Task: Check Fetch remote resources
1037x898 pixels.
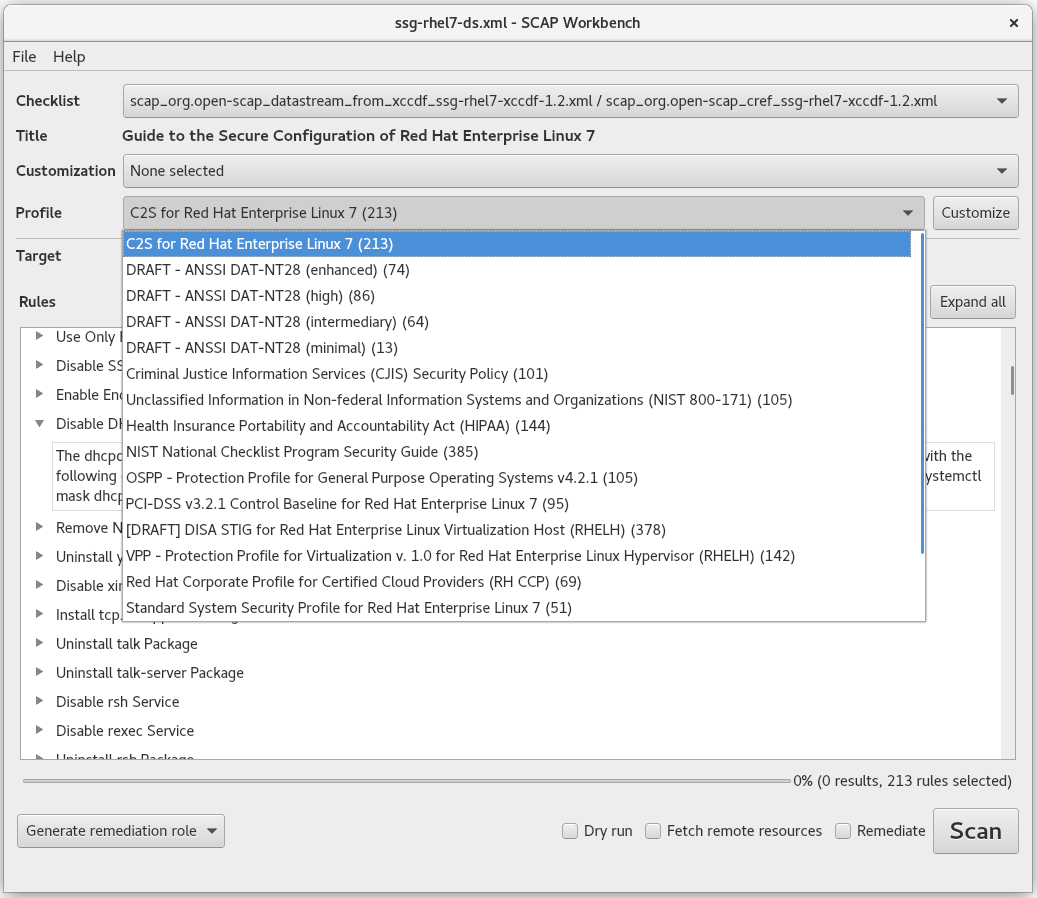Action: pos(652,831)
